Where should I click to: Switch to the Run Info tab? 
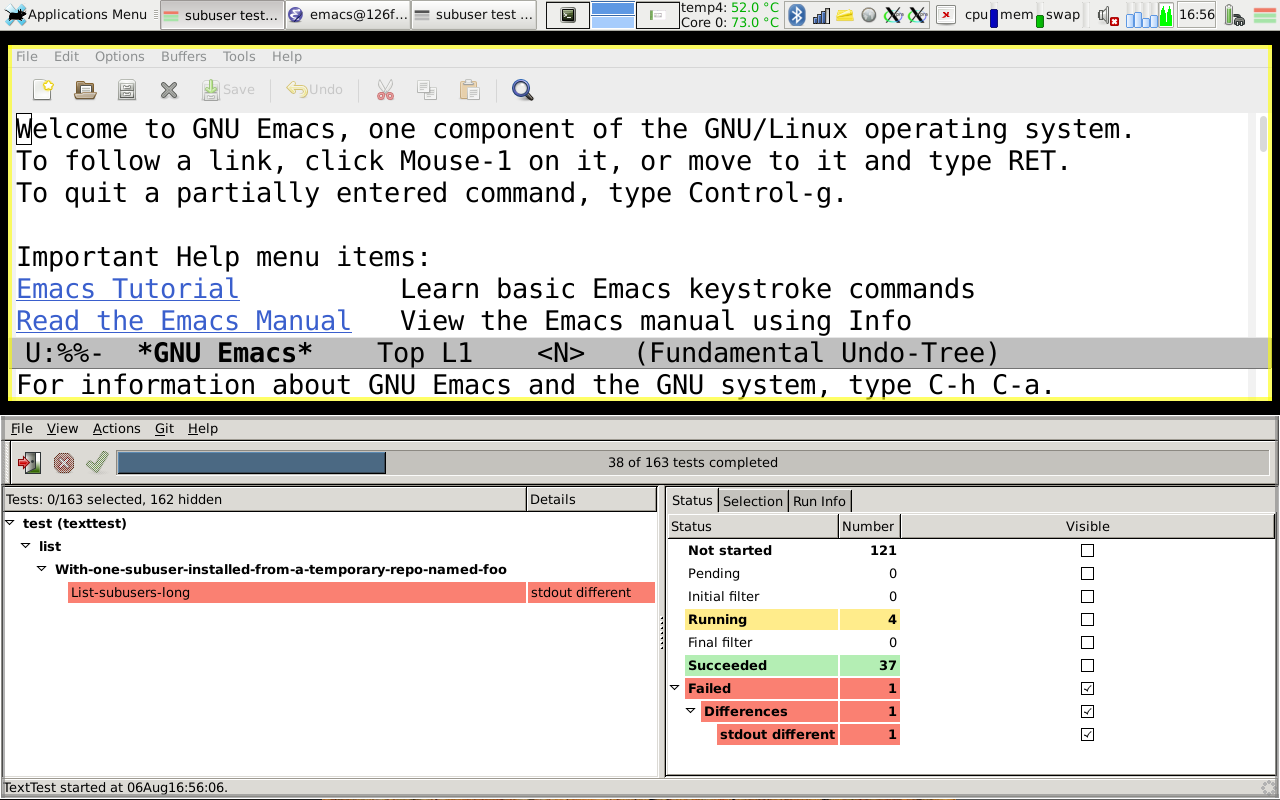pos(819,501)
